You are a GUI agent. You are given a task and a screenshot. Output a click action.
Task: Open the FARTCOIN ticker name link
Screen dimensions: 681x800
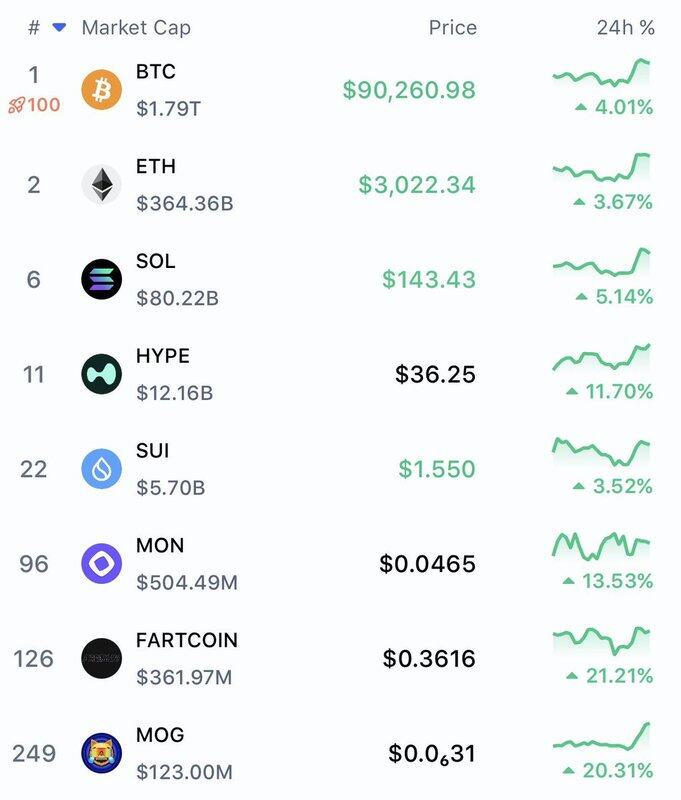(187, 640)
